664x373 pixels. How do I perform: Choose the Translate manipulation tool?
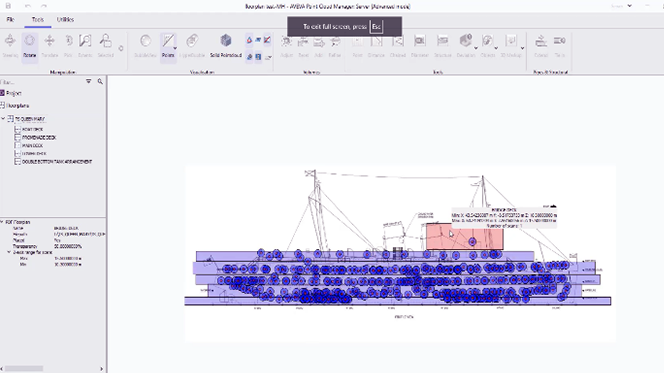50,46
